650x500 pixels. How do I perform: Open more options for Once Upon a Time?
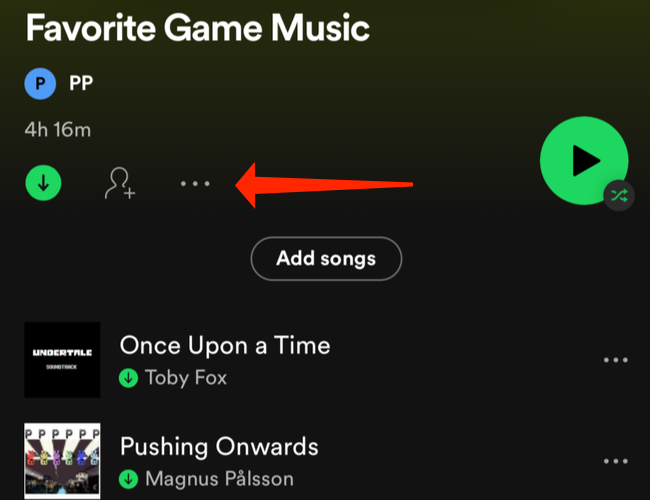[615, 360]
